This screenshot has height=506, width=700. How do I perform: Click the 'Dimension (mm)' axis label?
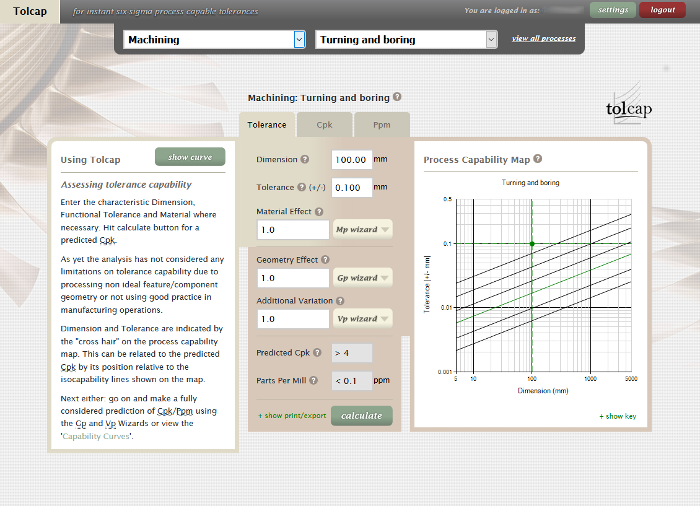543,391
